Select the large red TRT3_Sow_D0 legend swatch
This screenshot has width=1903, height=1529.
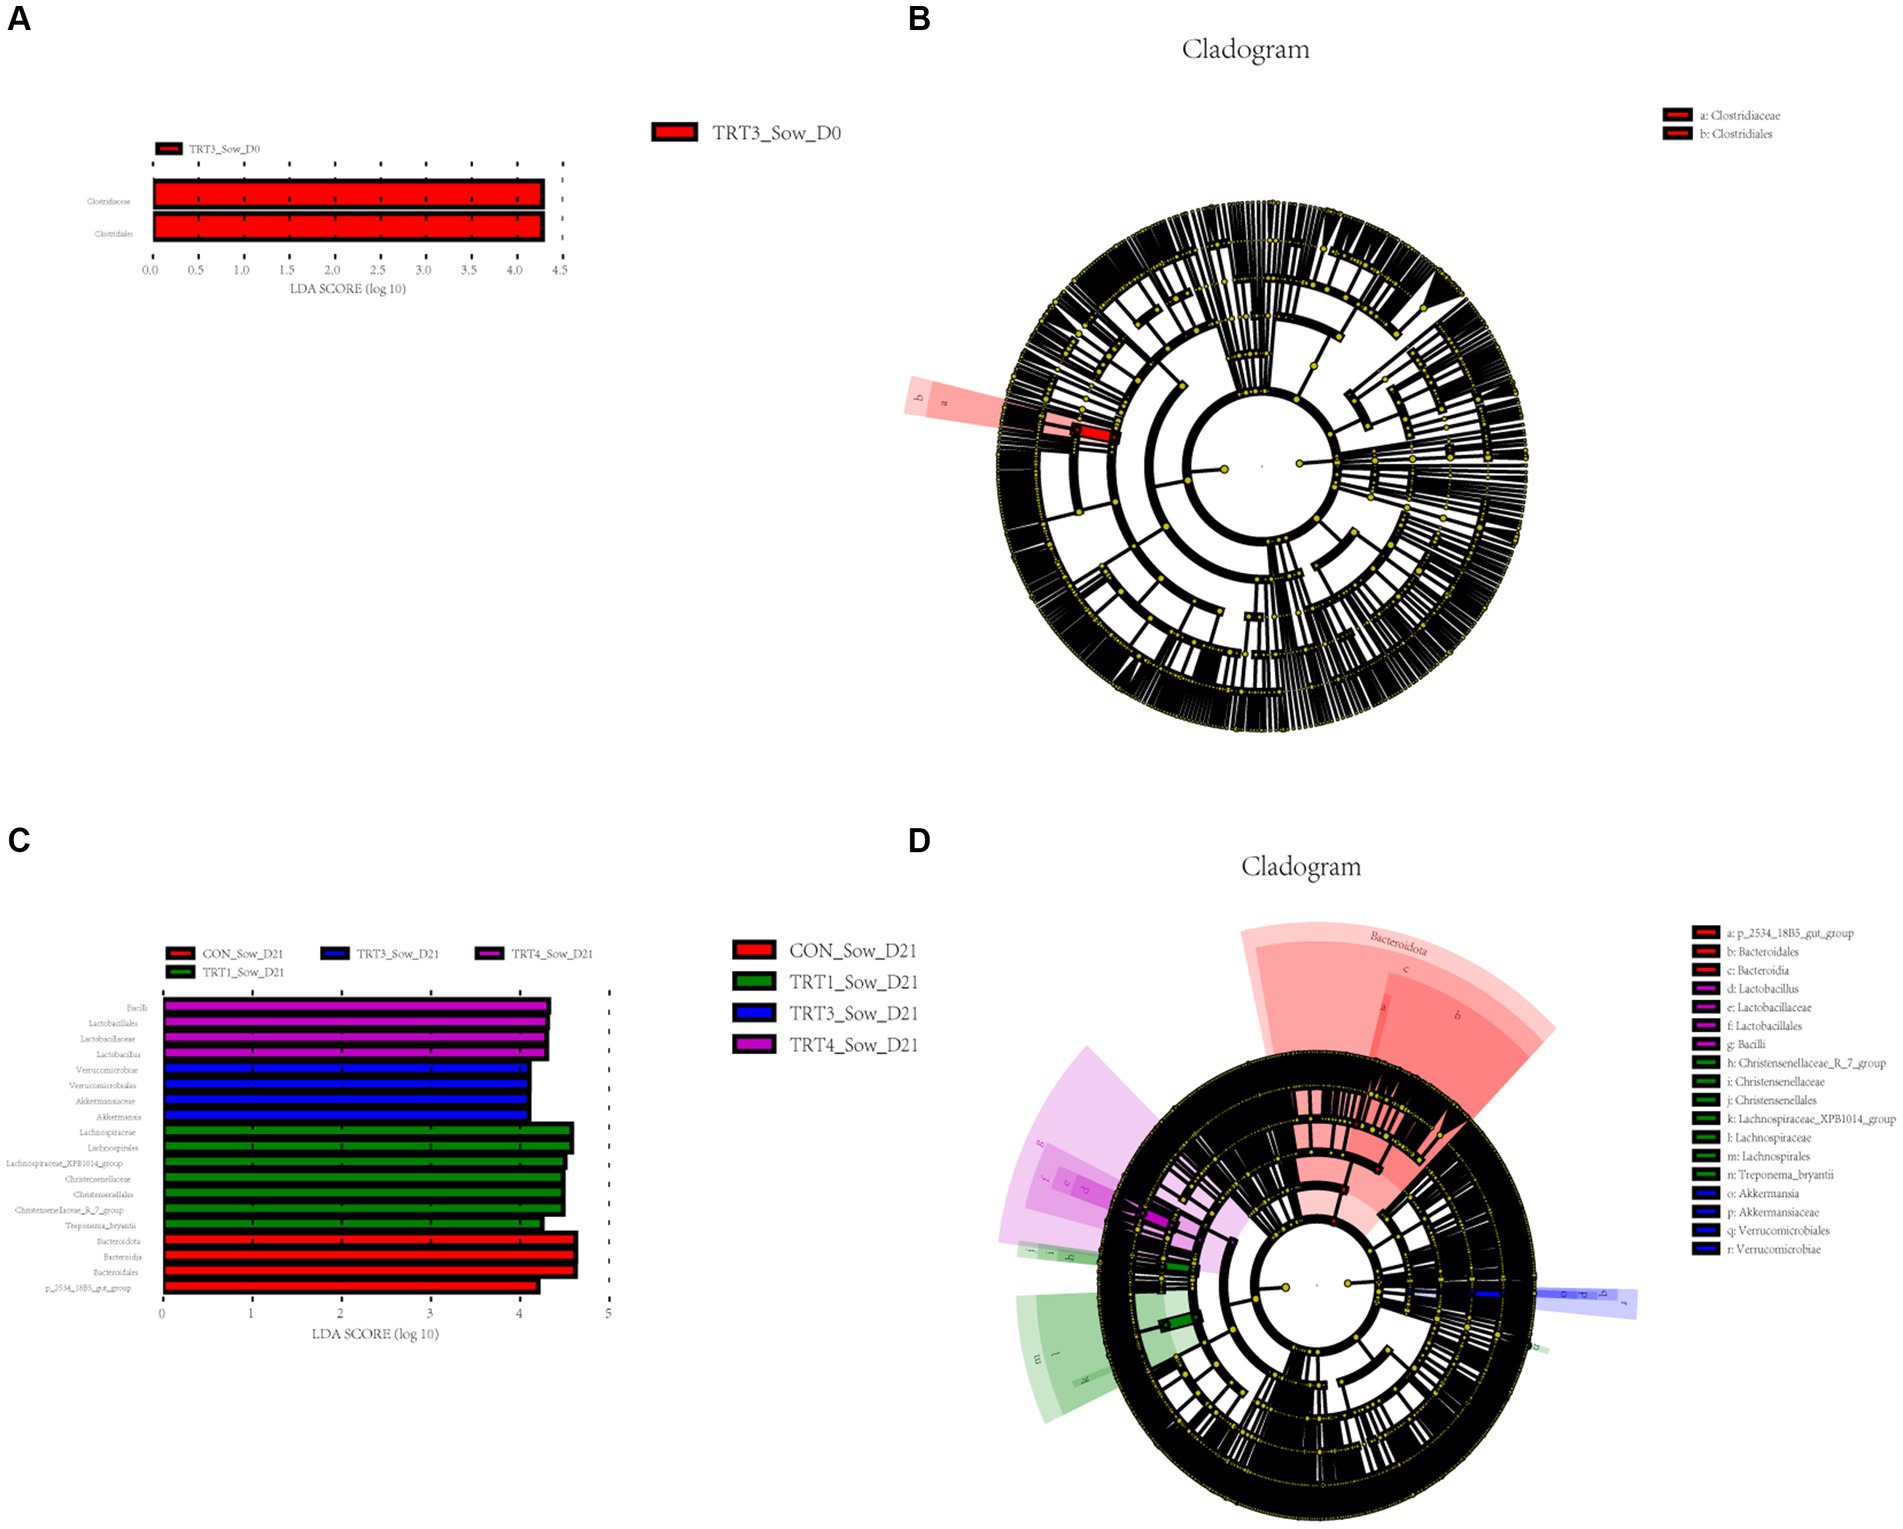coord(674,132)
